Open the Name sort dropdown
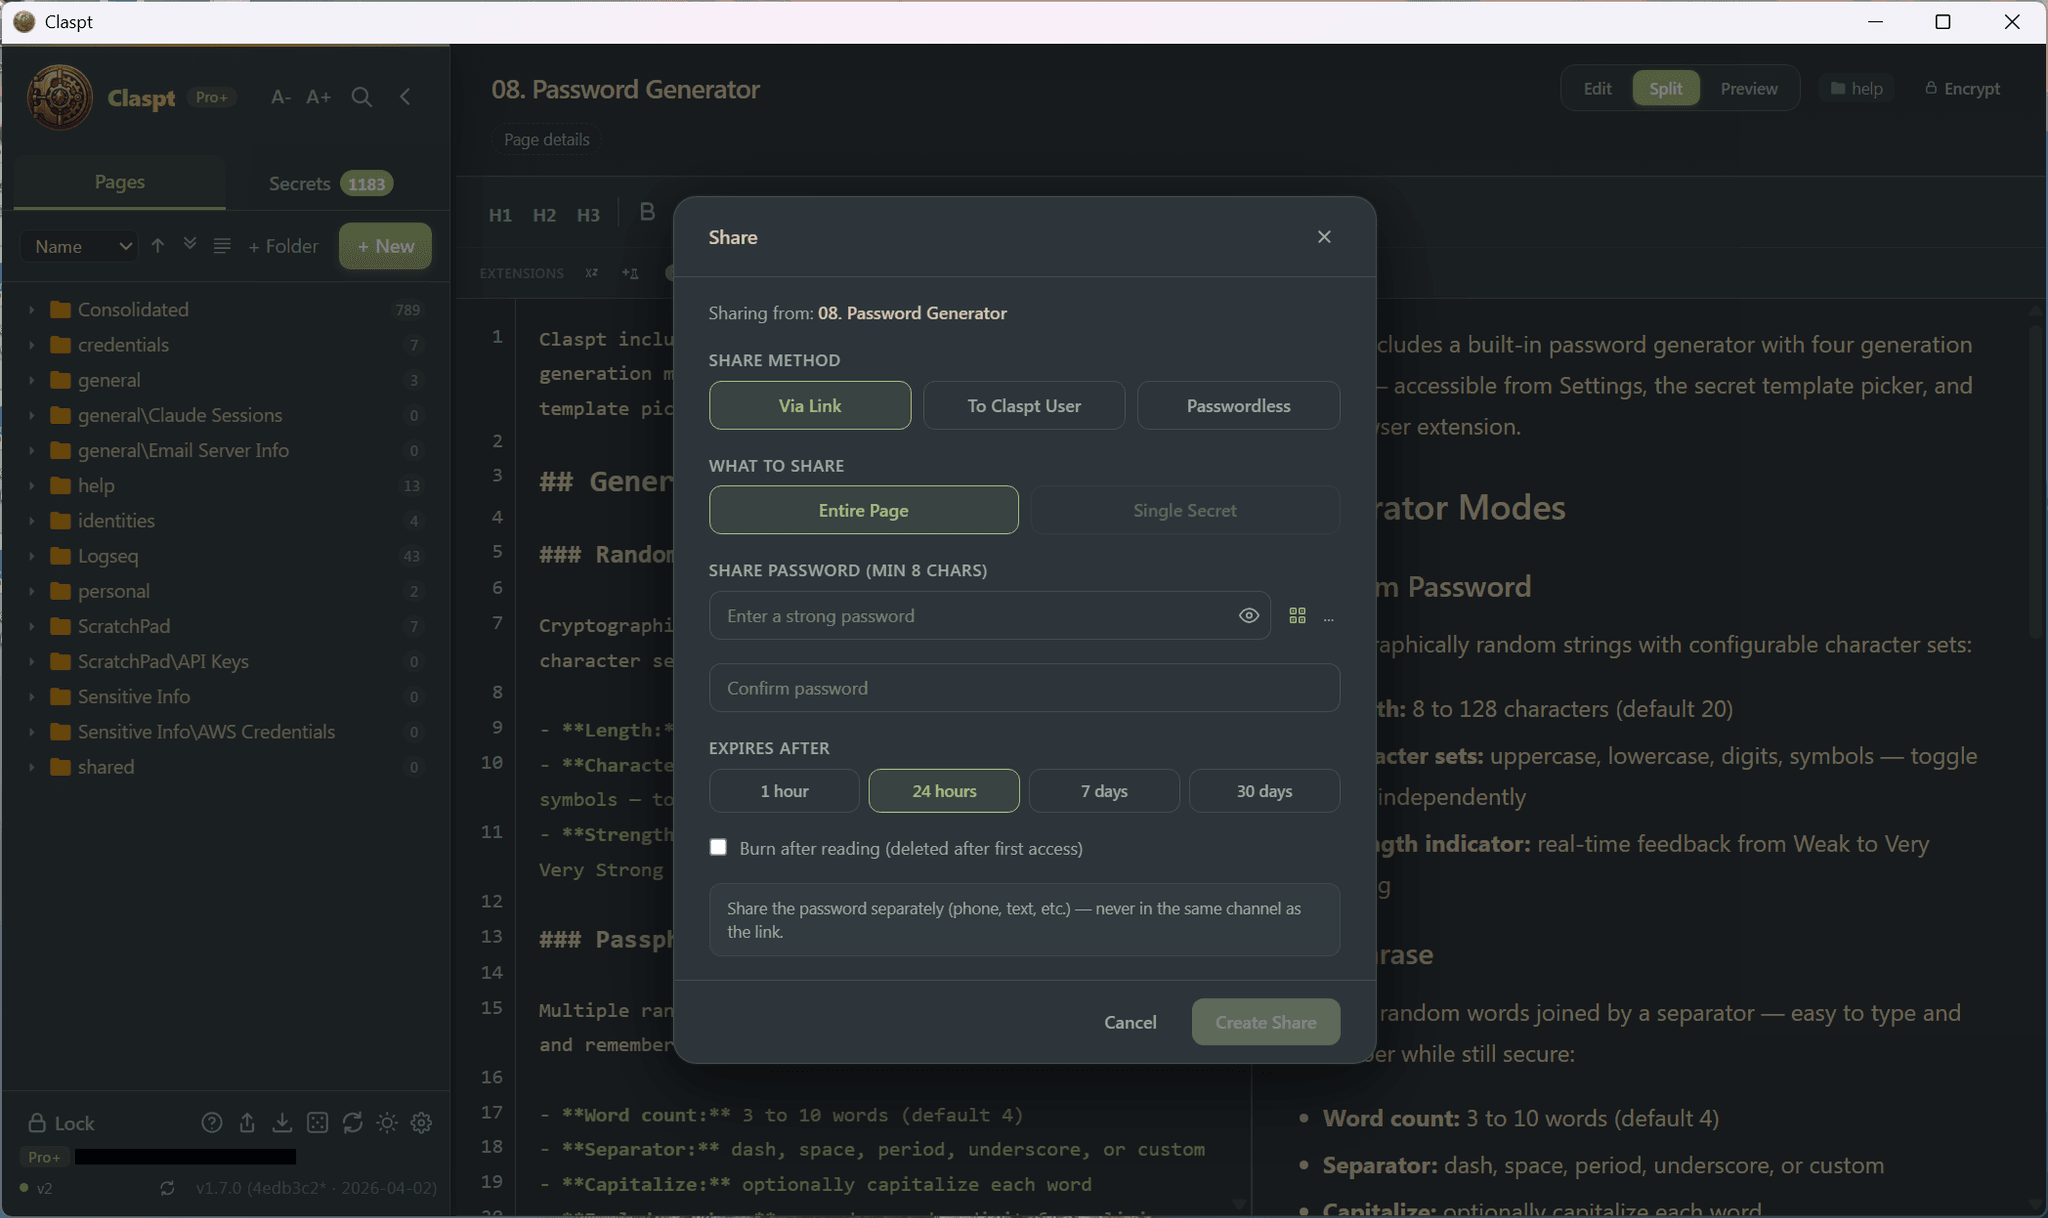The image size is (2048, 1218). (x=79, y=246)
